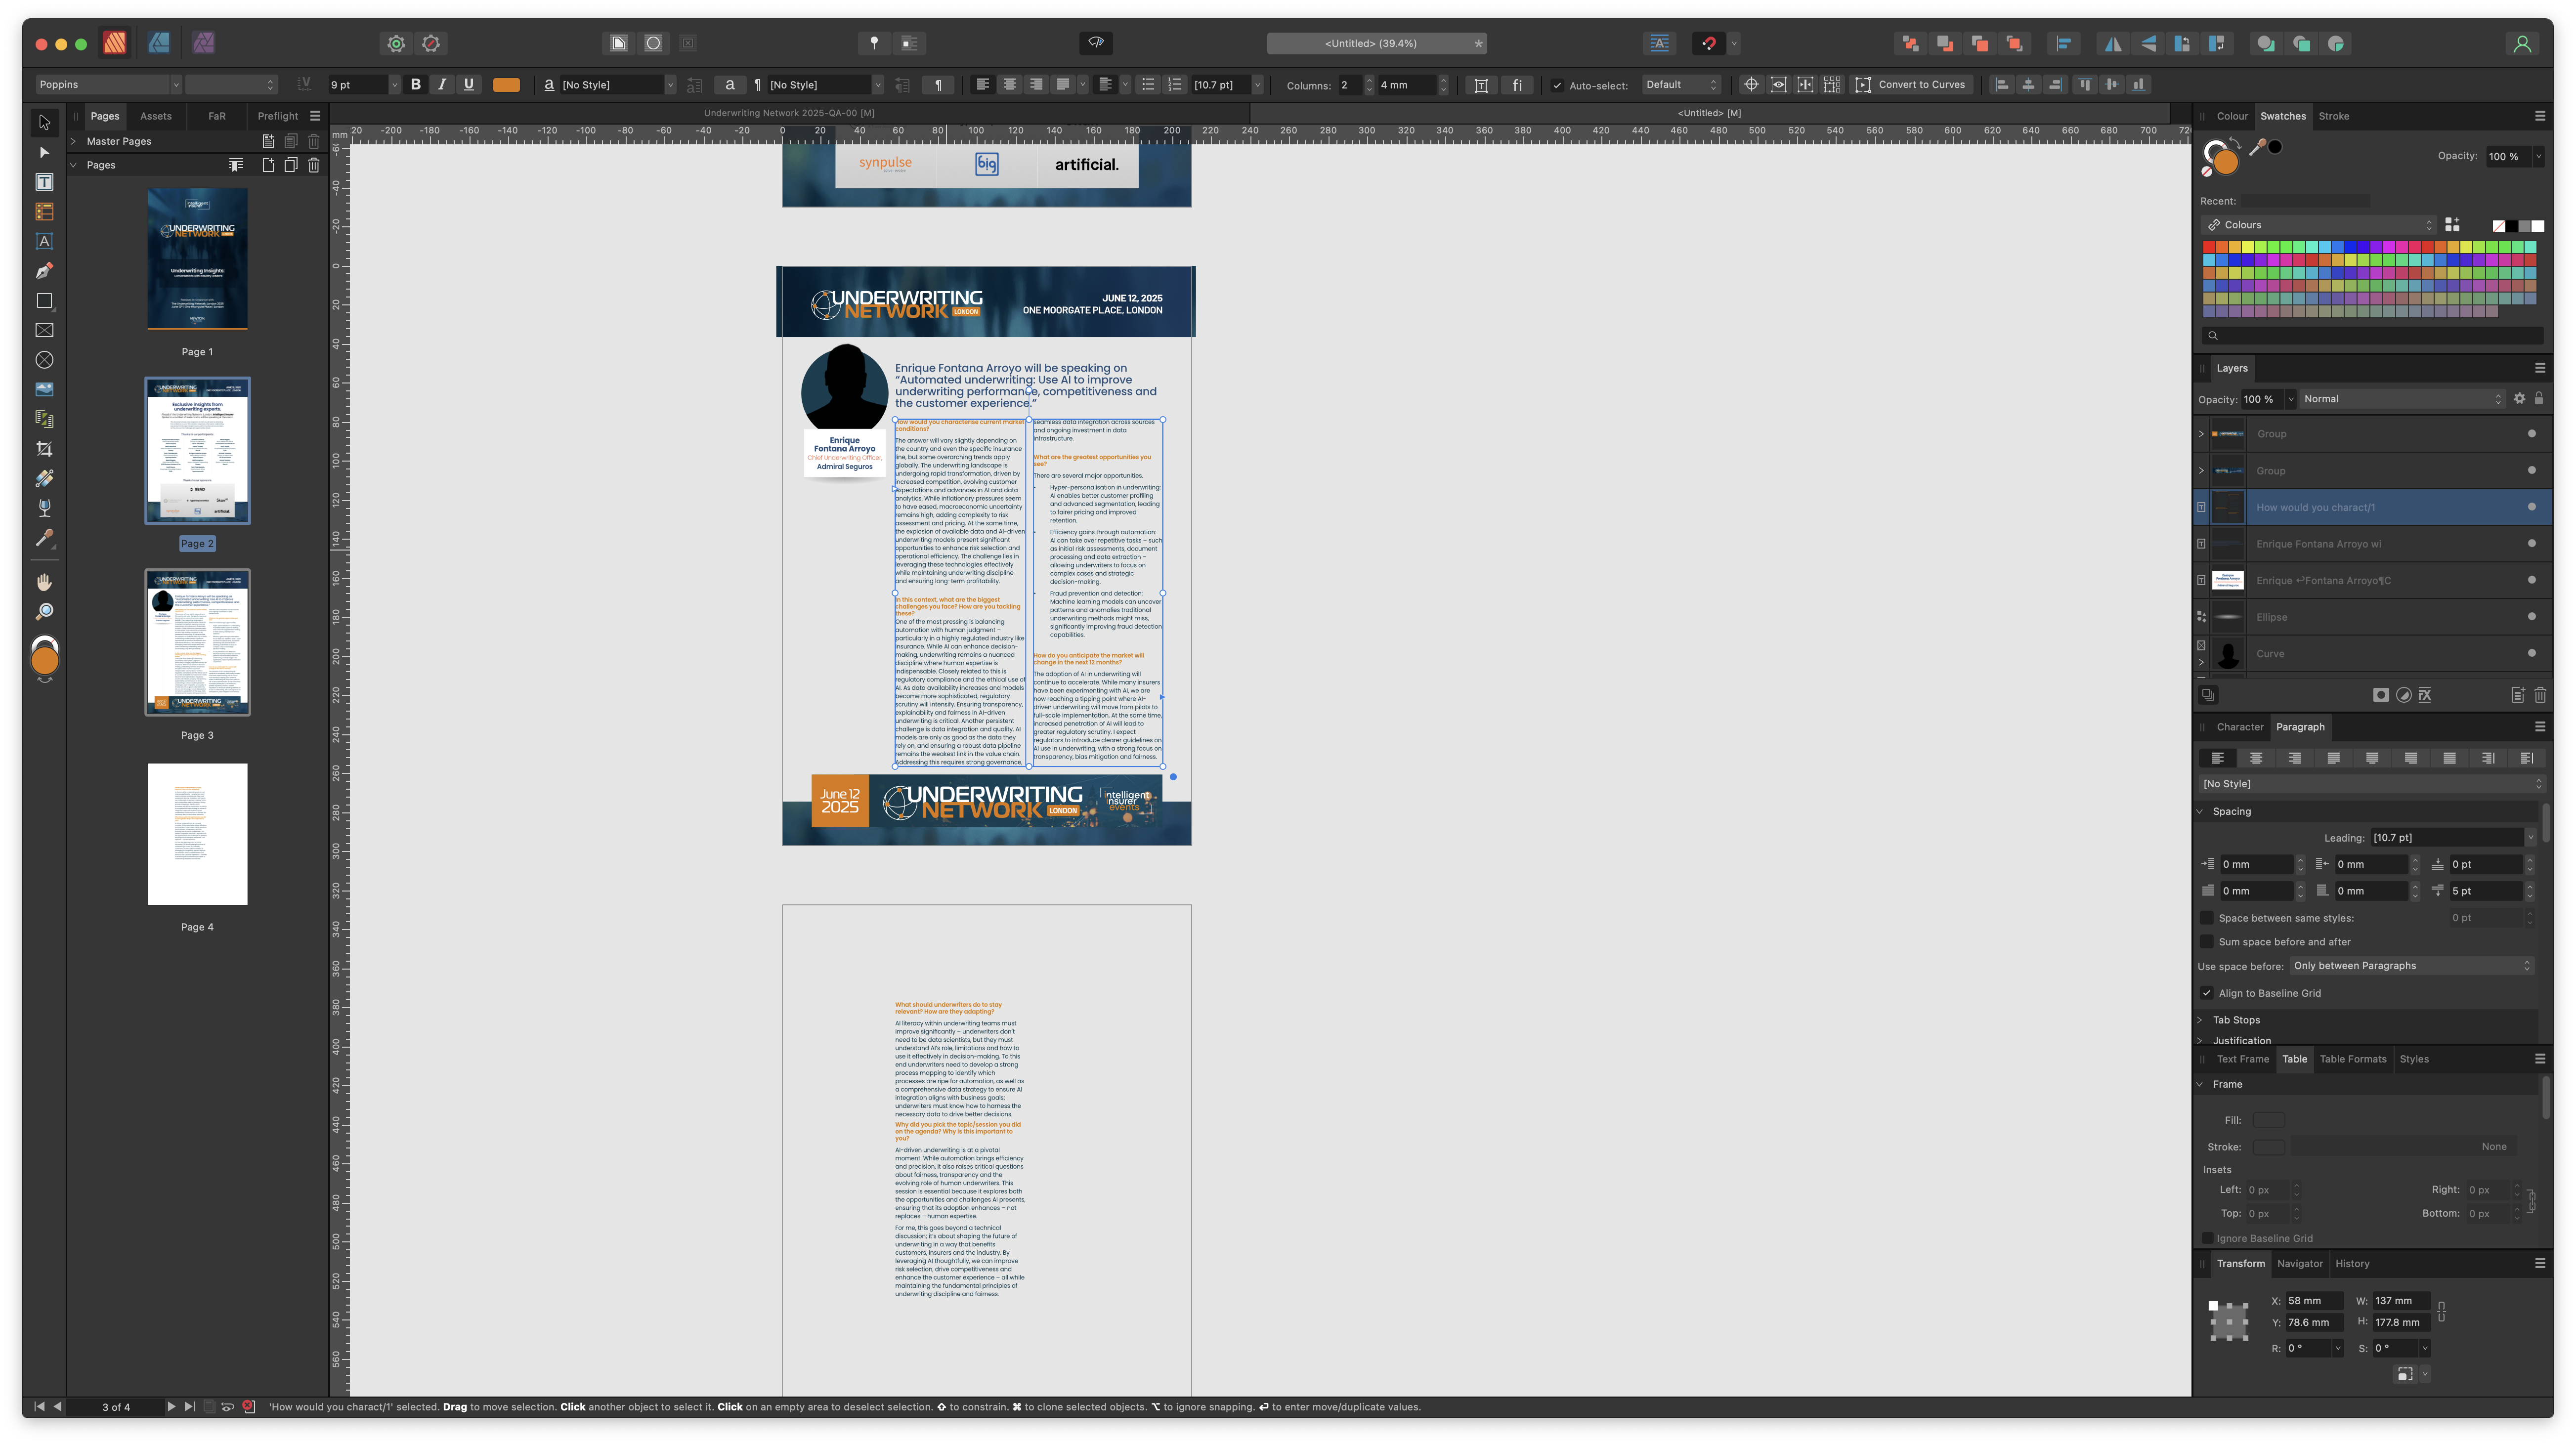Switch to the Assets tab
Viewport: 2576px width, 1444px height.
(156, 116)
